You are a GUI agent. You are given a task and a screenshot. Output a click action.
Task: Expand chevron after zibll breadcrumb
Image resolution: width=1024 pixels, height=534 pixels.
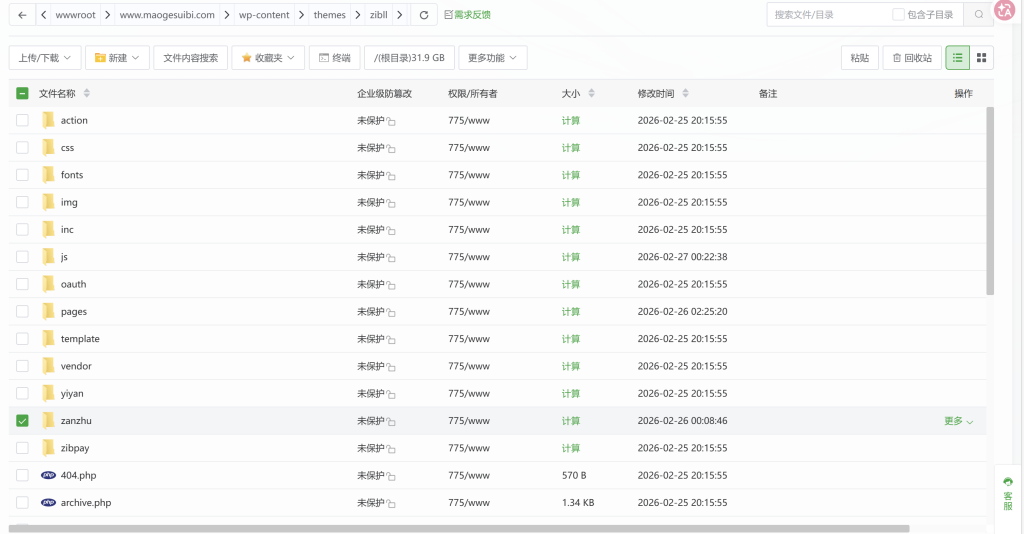400,15
